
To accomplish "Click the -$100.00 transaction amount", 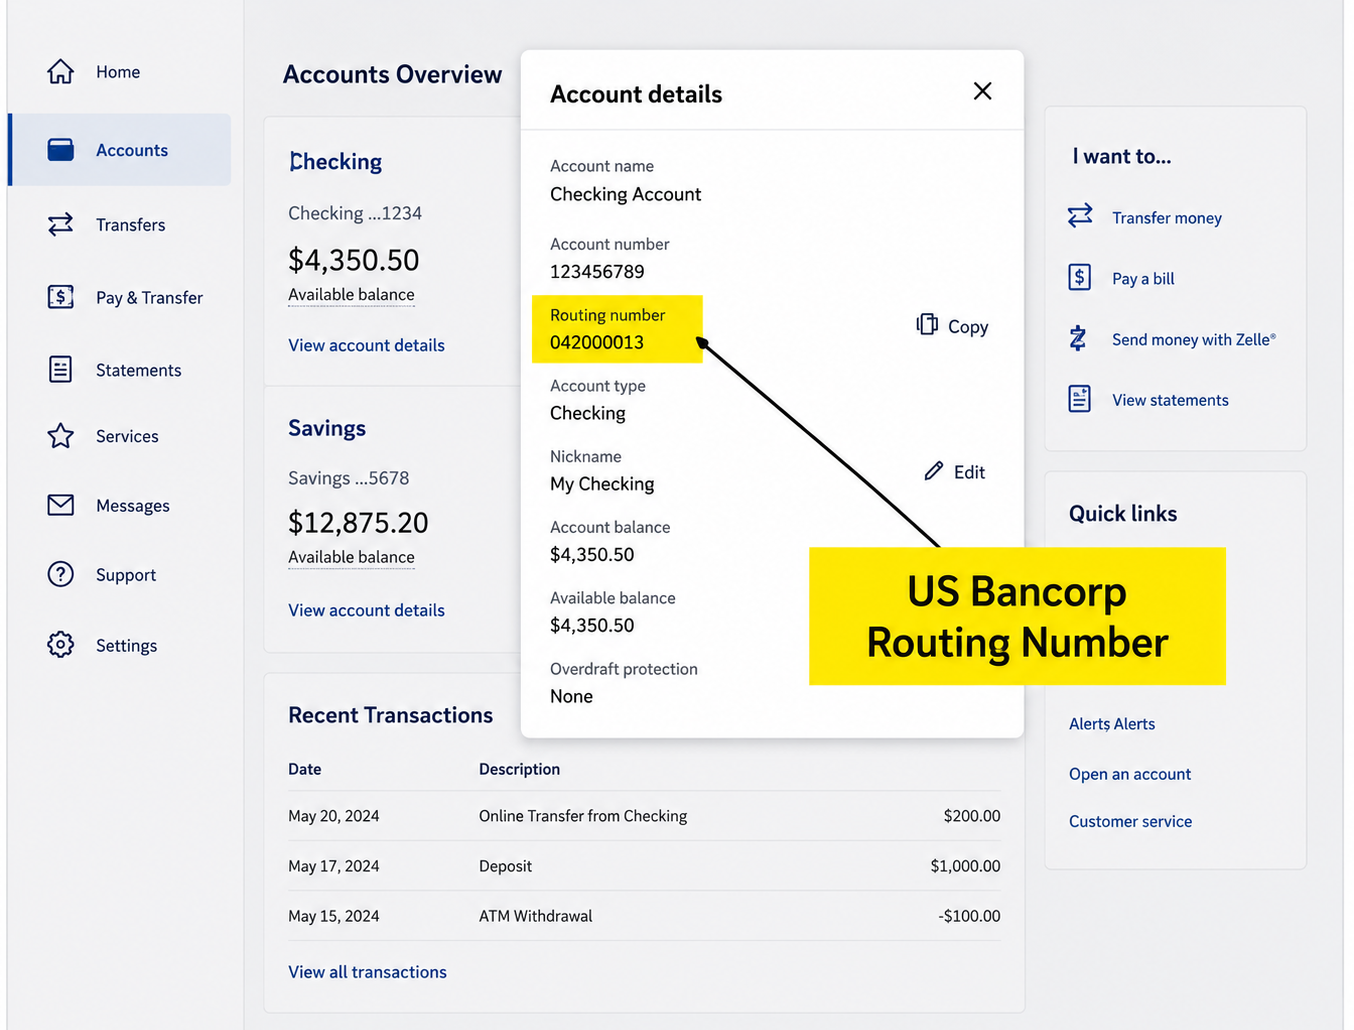I will point(969,916).
